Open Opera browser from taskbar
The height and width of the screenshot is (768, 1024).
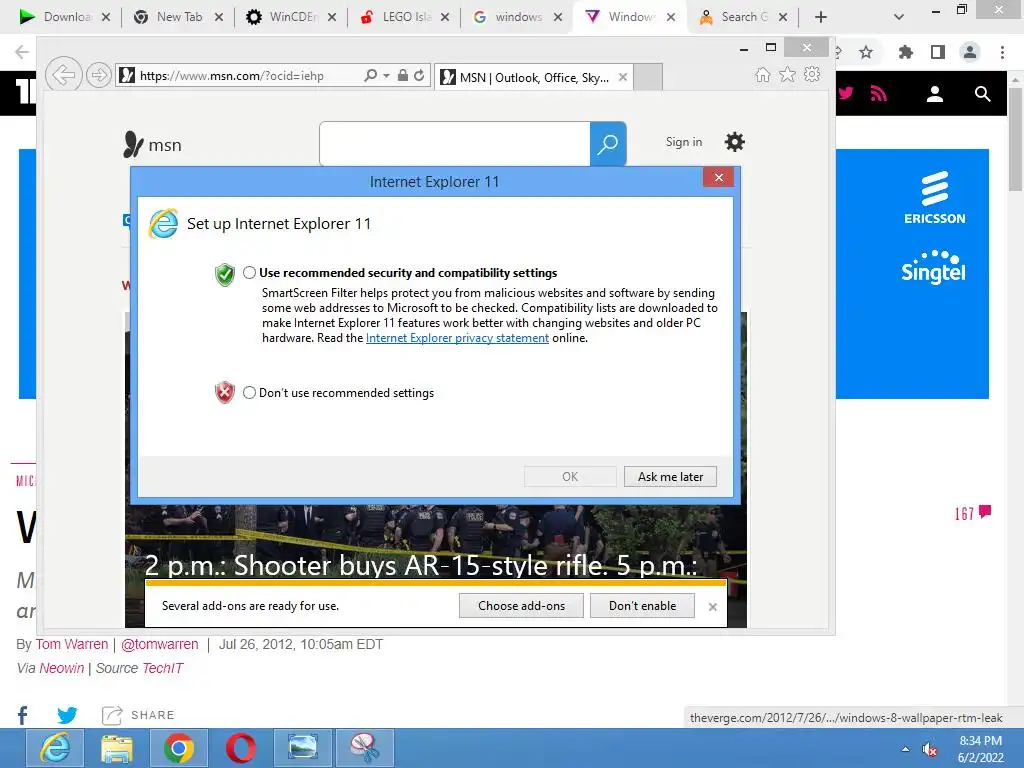tap(241, 748)
